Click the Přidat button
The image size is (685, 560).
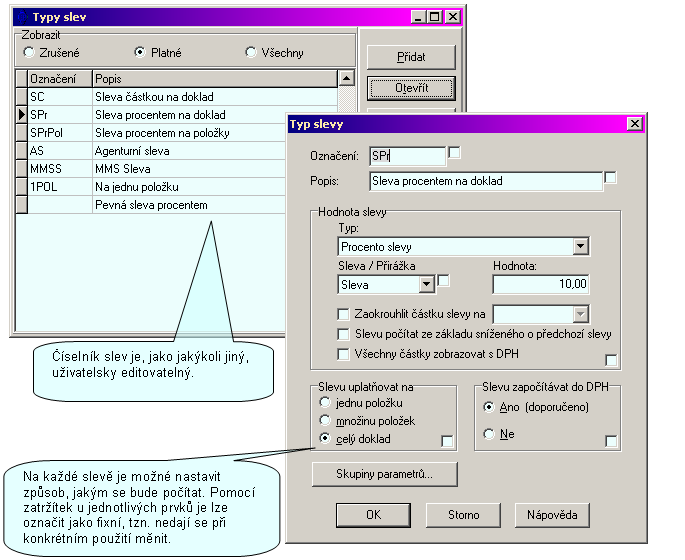tap(410, 57)
